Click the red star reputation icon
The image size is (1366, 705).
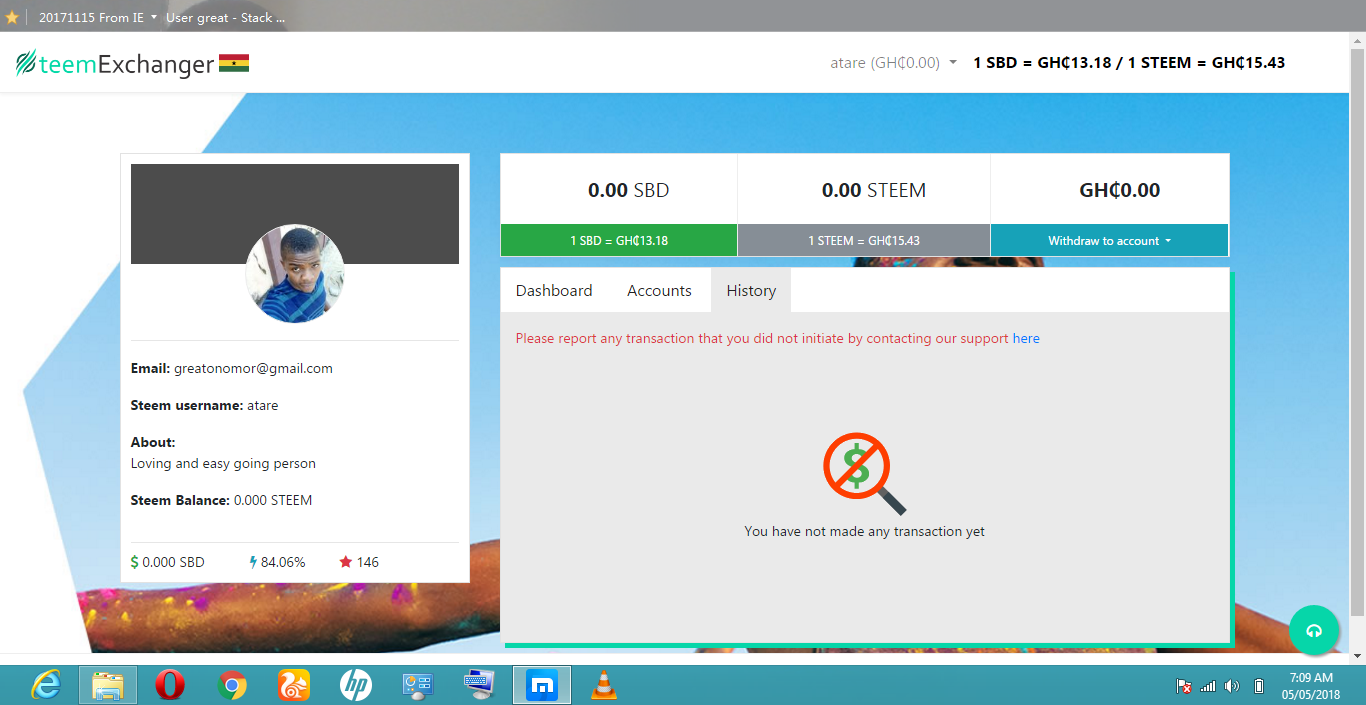[344, 562]
